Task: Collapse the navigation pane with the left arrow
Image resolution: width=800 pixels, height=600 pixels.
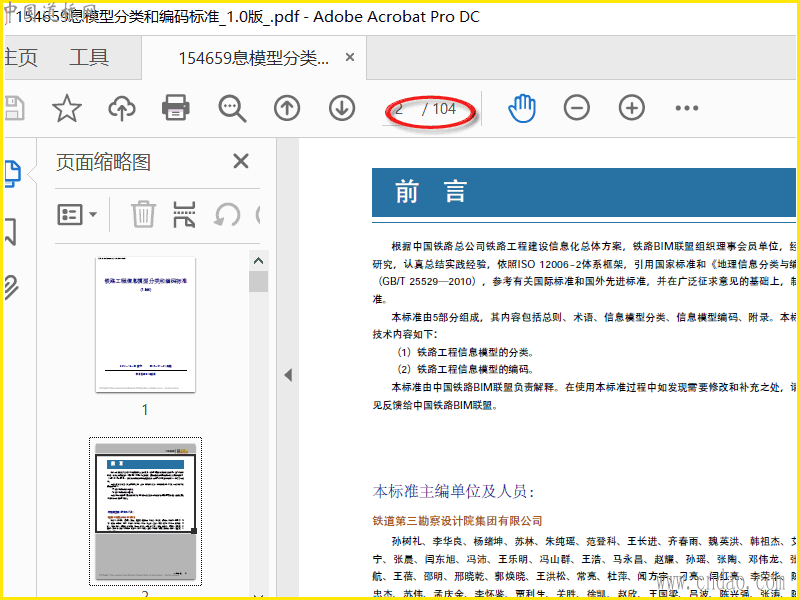Action: click(x=288, y=375)
